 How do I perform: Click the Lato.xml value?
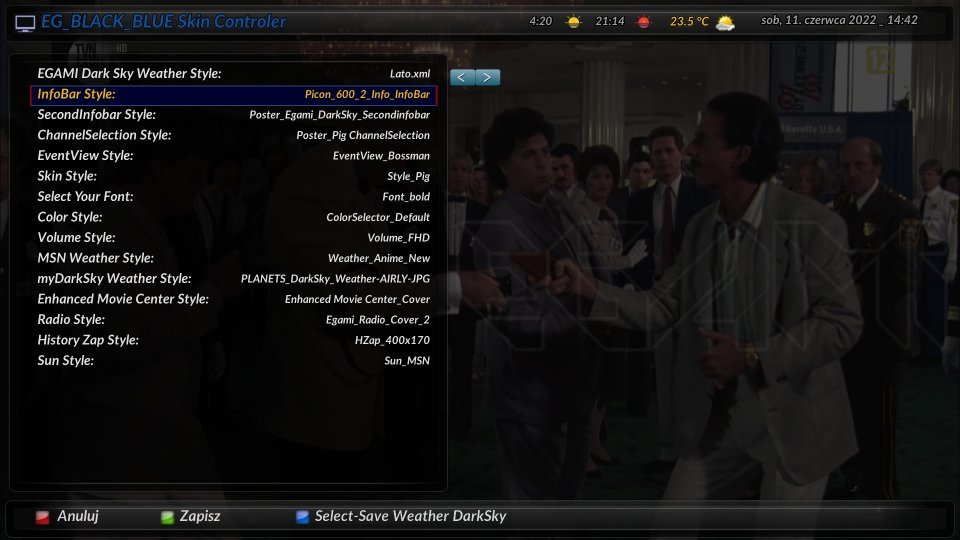[410, 74]
